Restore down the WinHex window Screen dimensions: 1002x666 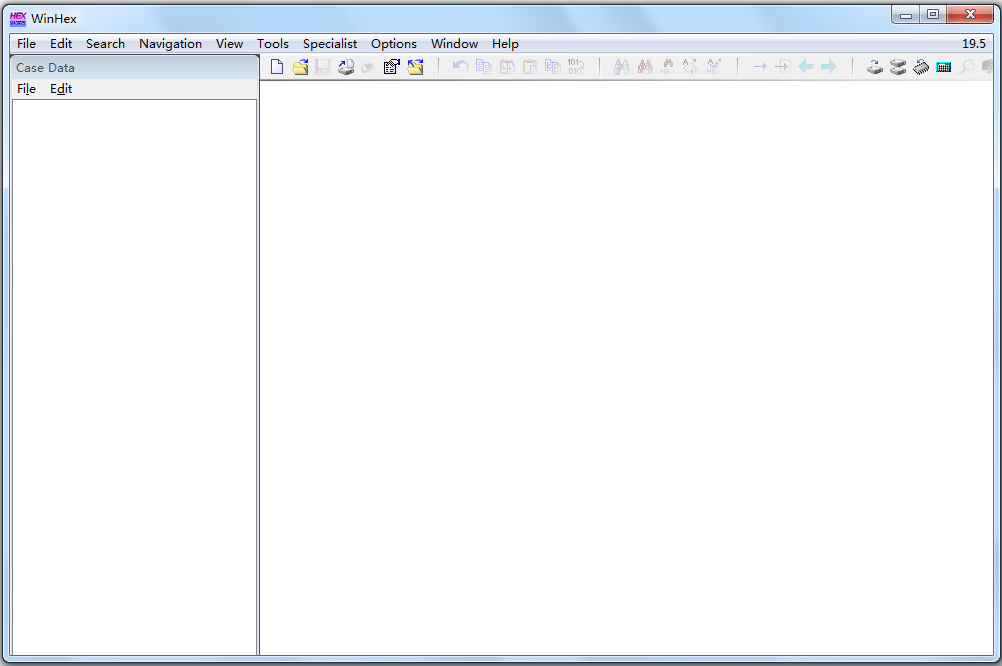(x=933, y=15)
